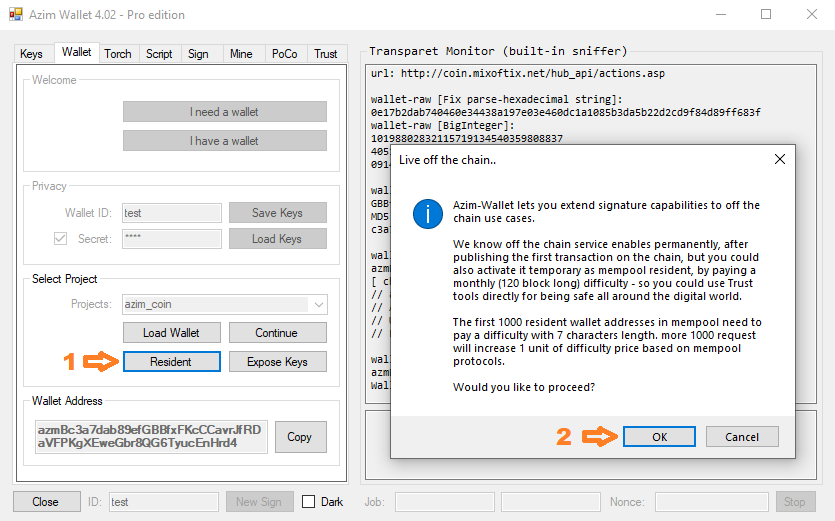This screenshot has height=521, width=835.
Task: Click the wallet-raw hexadecimal string value
Action: [566, 112]
